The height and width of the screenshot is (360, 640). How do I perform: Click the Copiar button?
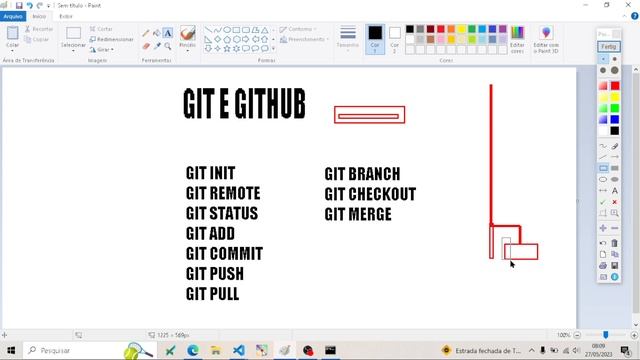[x=37, y=40]
